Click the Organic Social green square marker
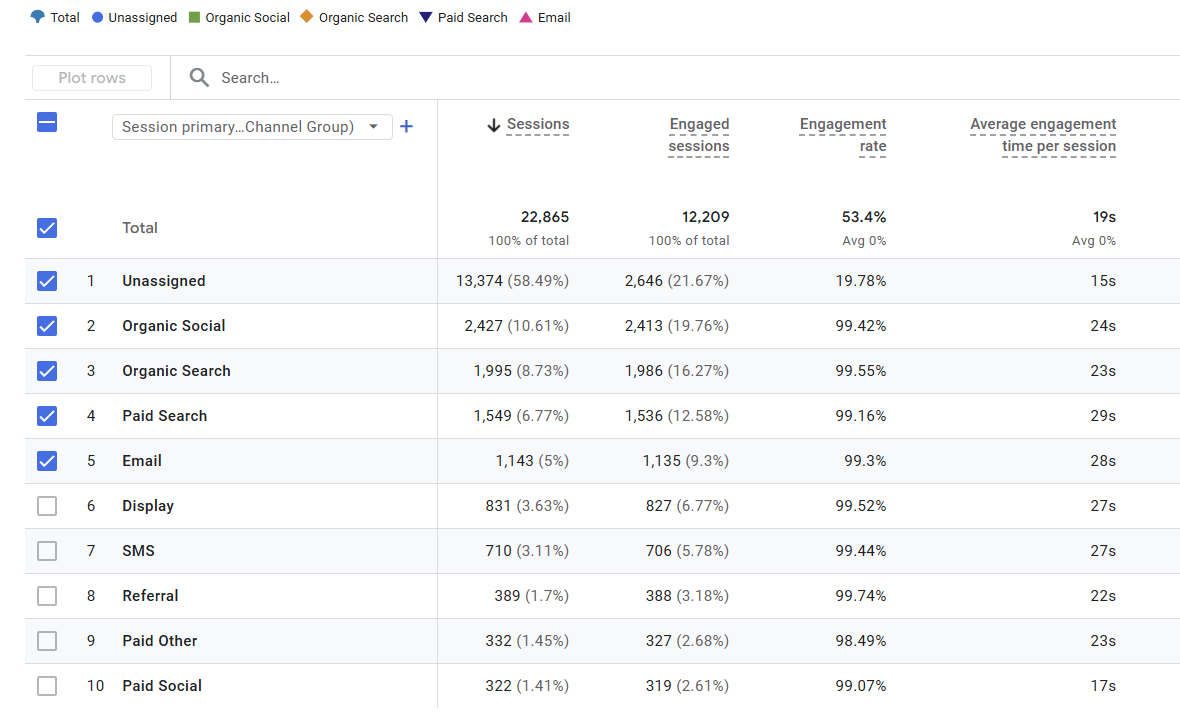The image size is (1180, 728). point(194,17)
